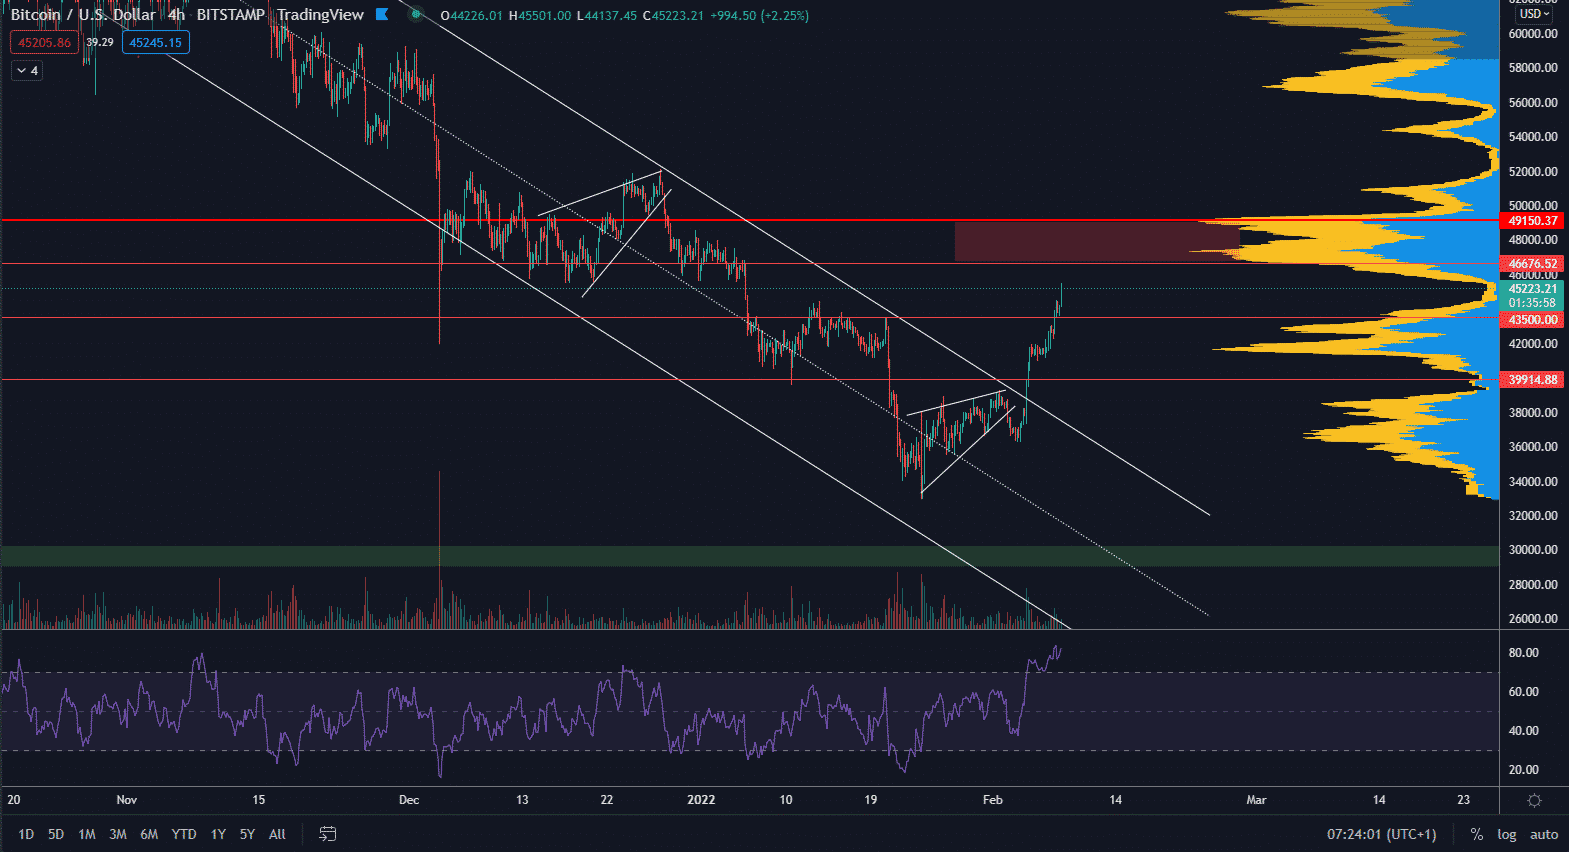Viewport: 1569px width, 852px height.
Task: Switch to the YTD date range
Action: [183, 834]
